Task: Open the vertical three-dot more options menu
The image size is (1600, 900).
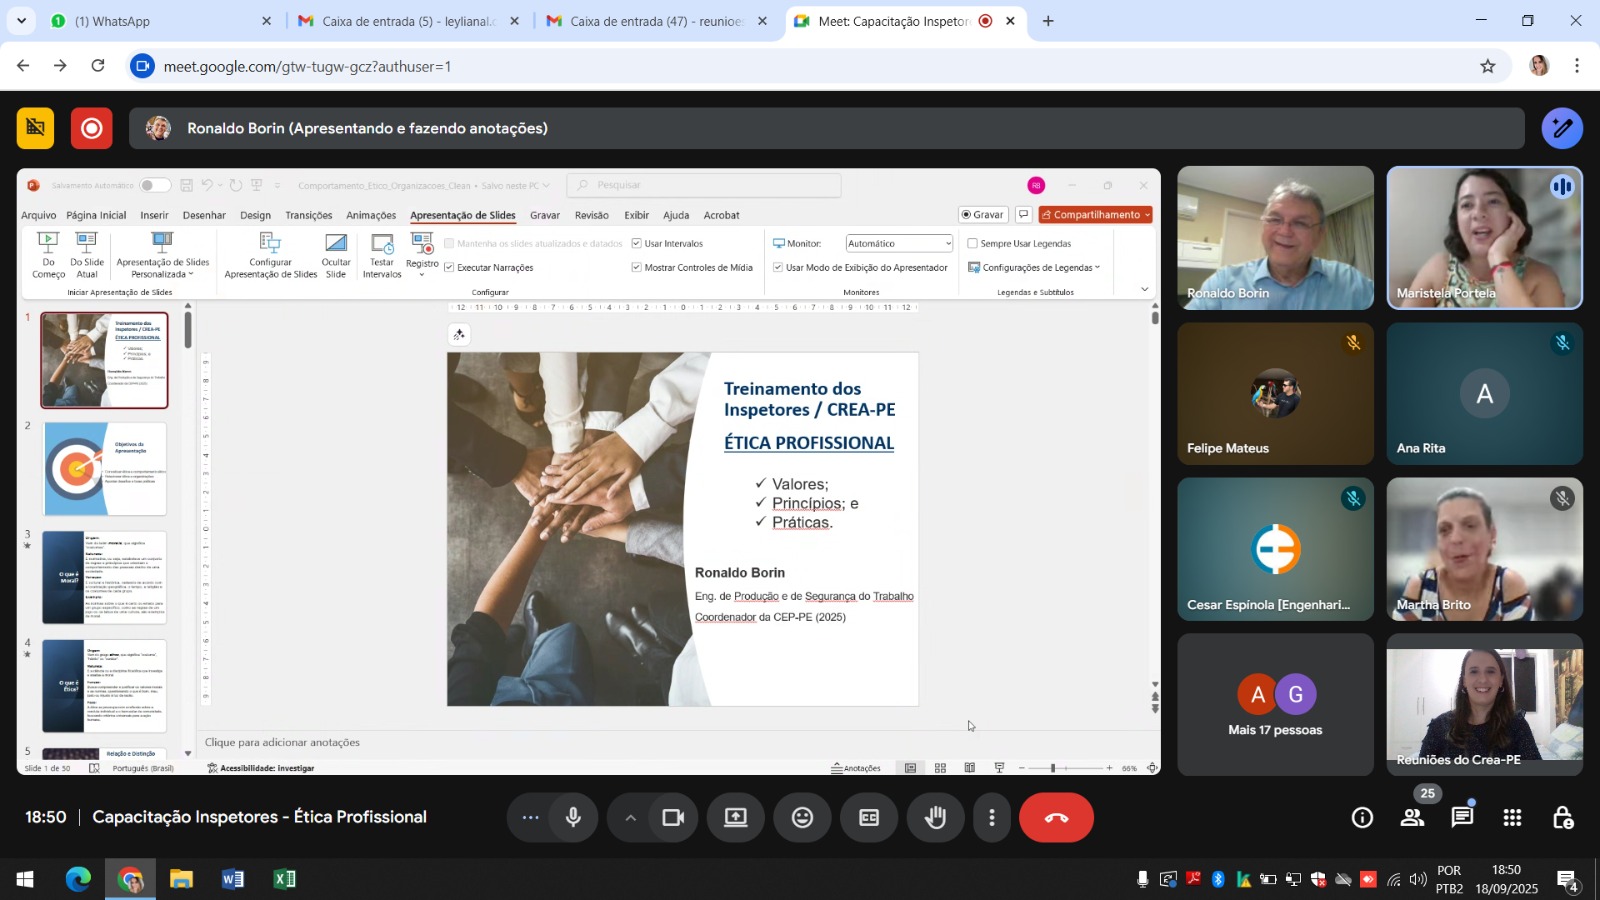Action: pos(991,818)
